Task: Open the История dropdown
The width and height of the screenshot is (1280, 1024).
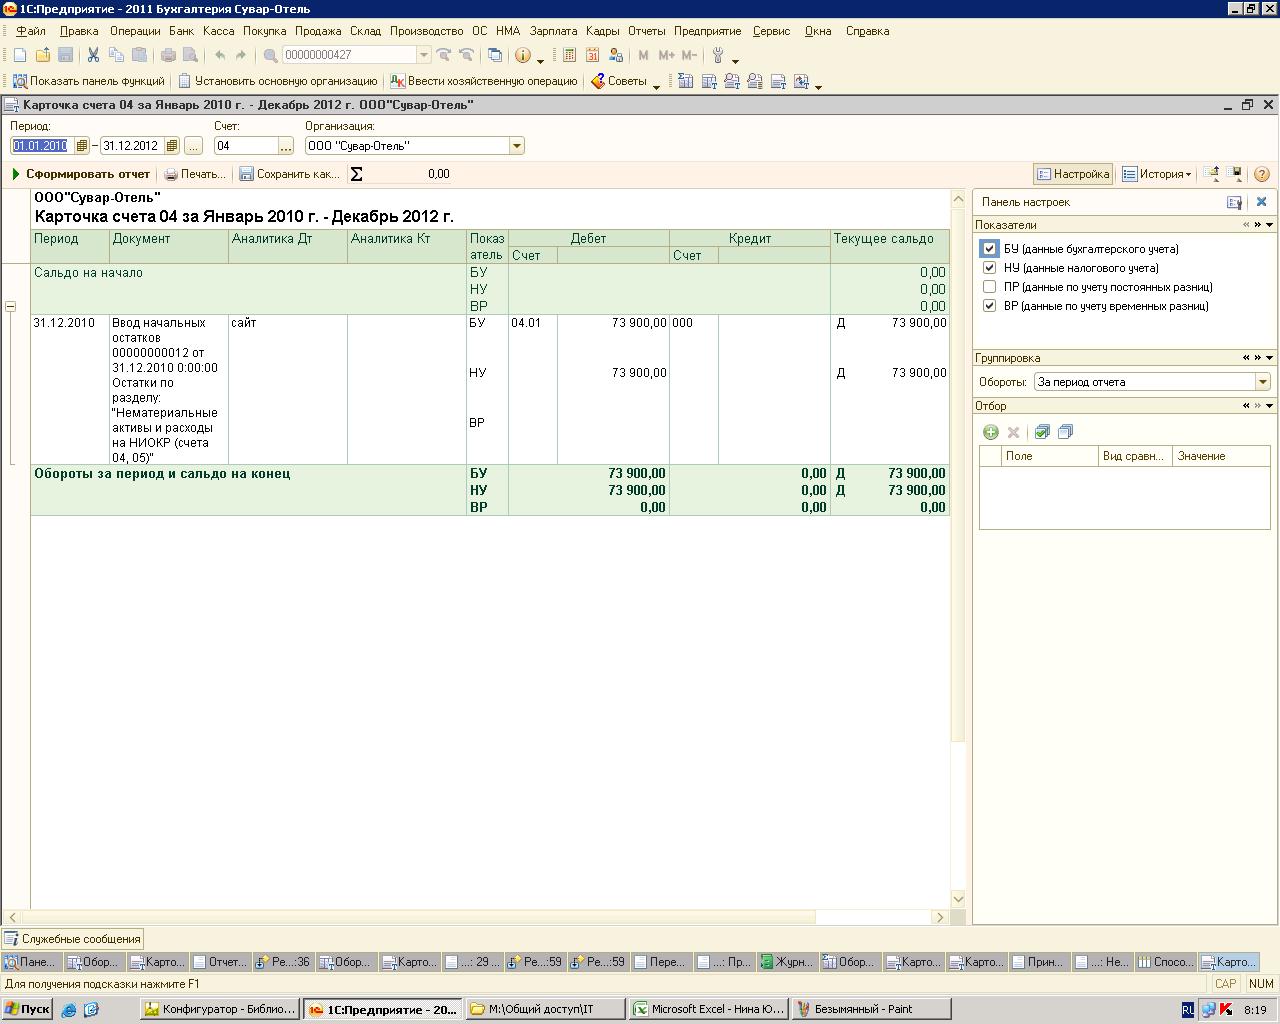Action: (1156, 174)
